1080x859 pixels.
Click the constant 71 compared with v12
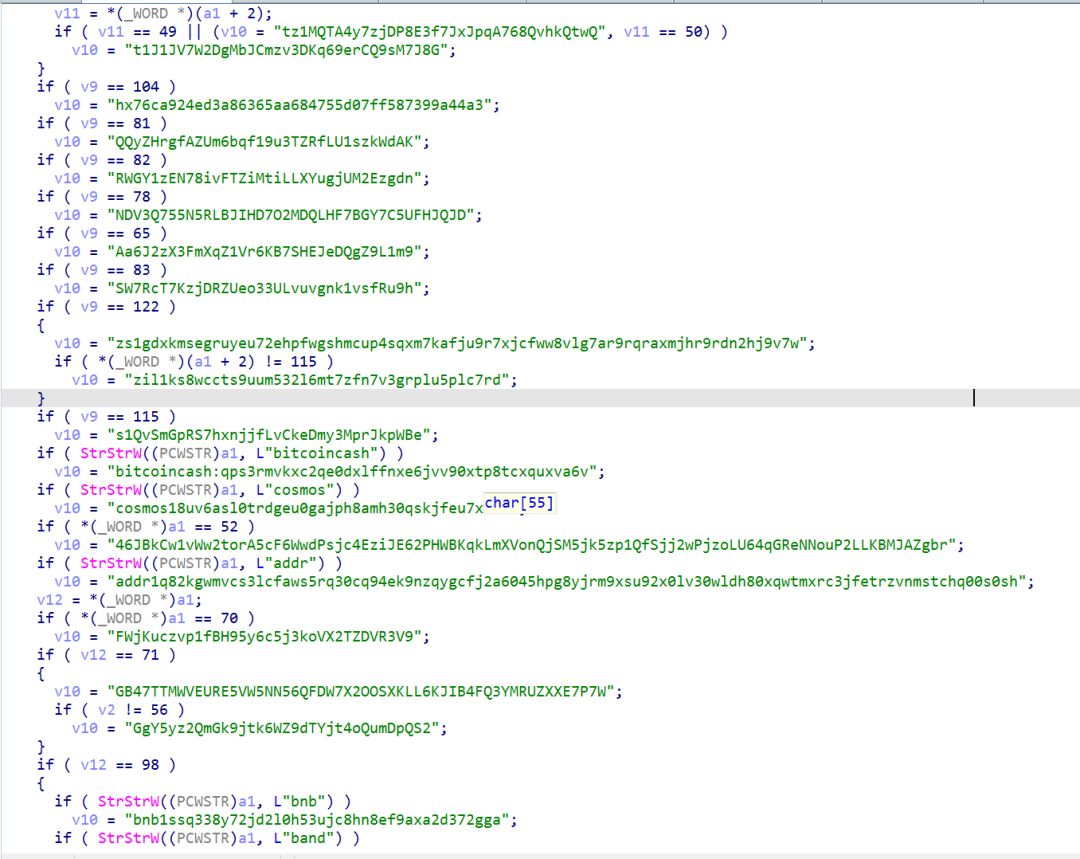coord(150,655)
